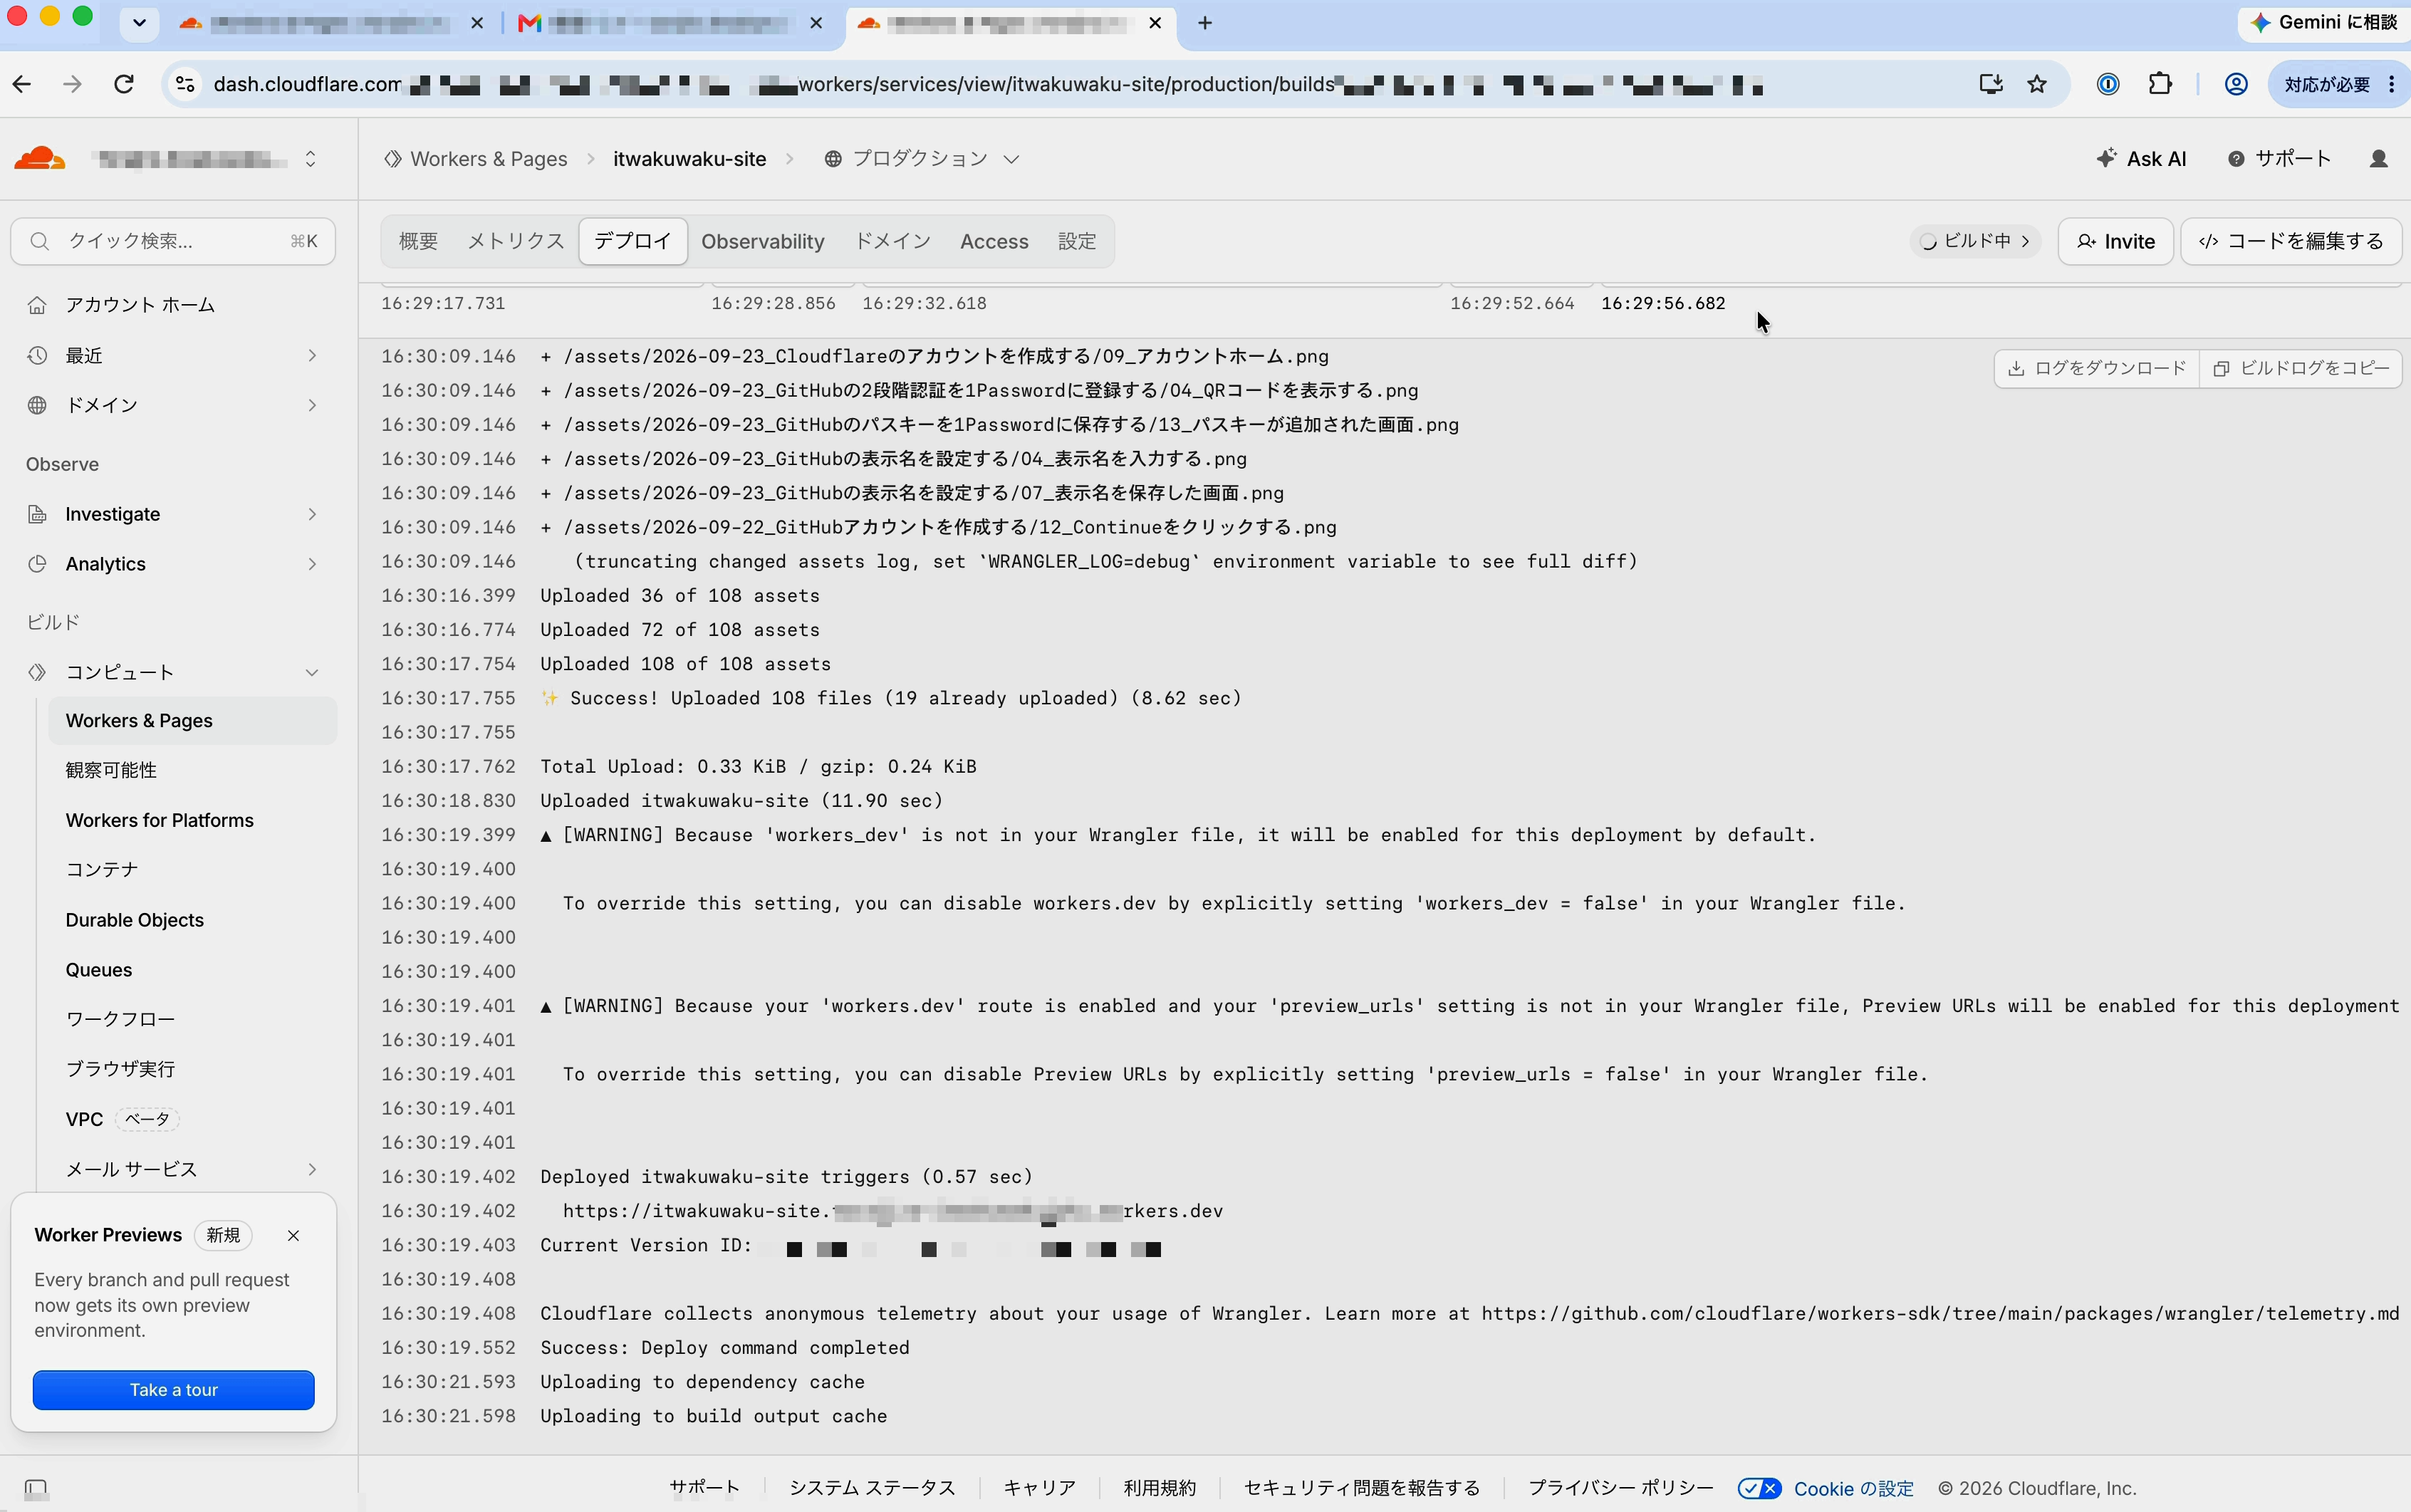Screen dimensions: 2411x1512
Task: Bookmark this page with star icon
Action: 2037,85
